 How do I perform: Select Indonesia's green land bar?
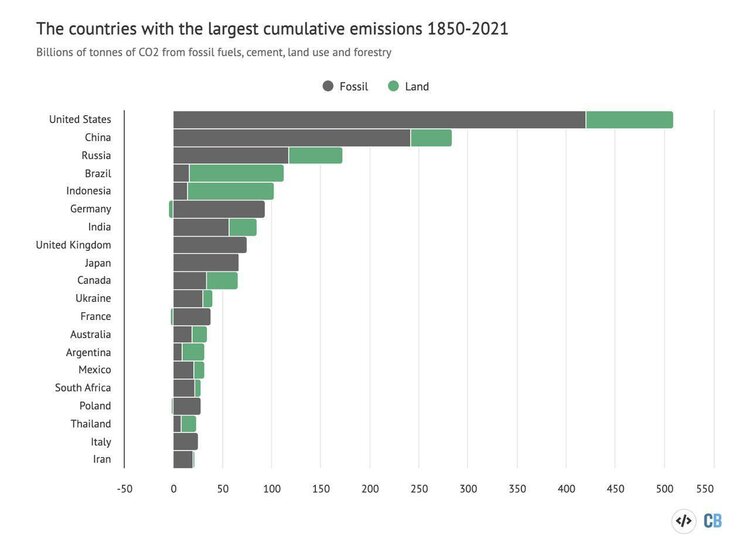[x=231, y=191]
